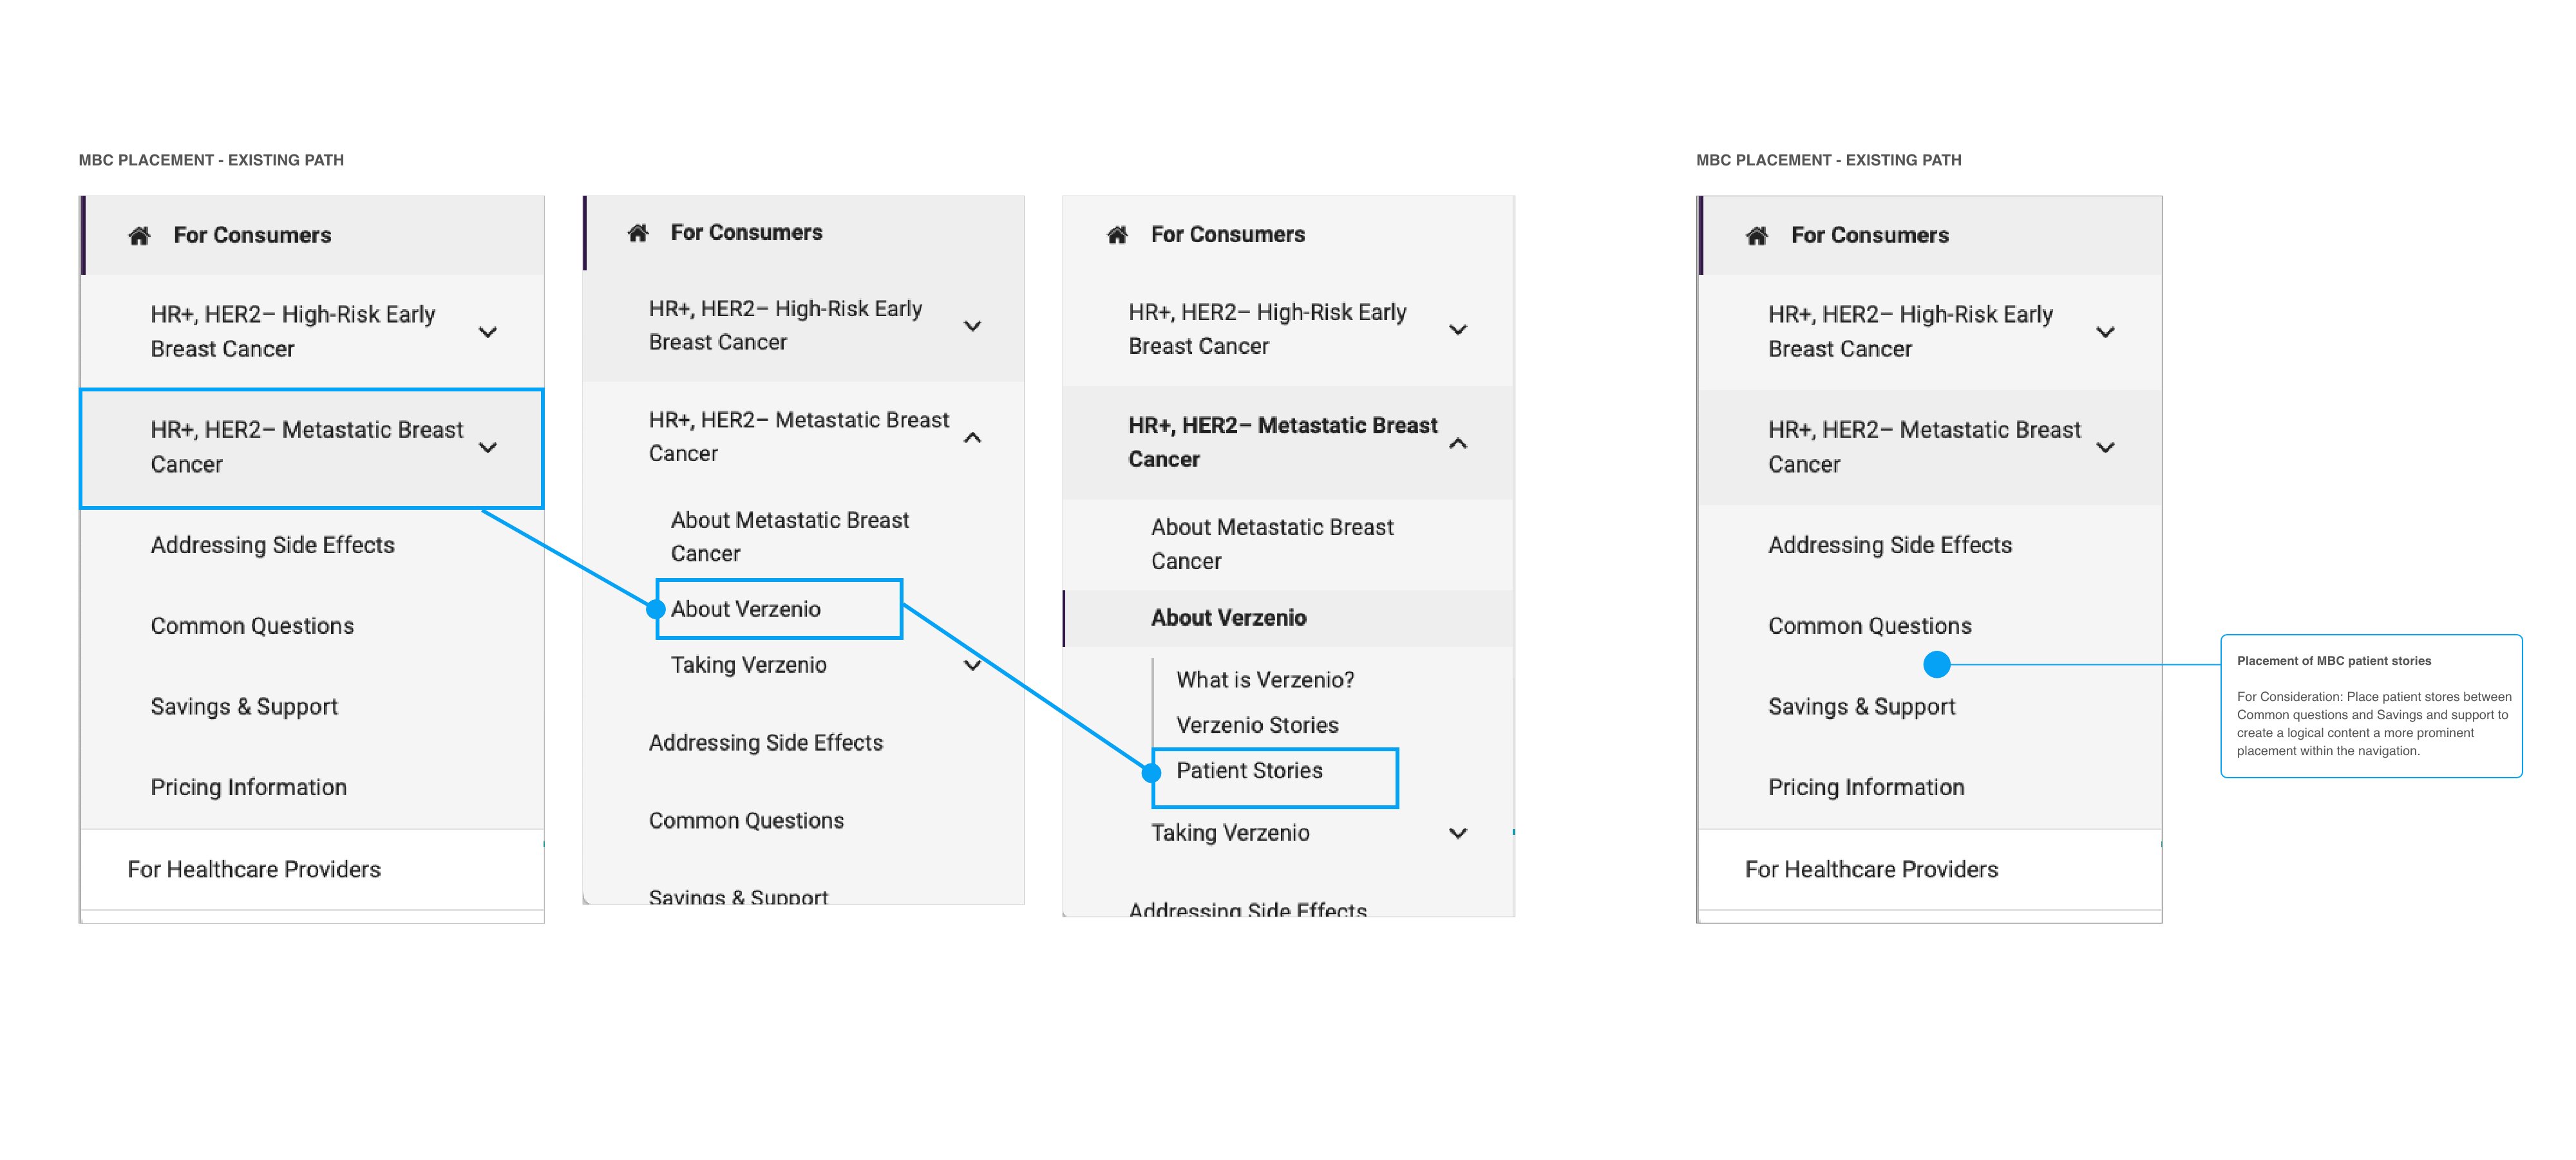Toggle the Taking Verzenio section in third panel
Viewport: 2576px width, 1160px height.
pyautogui.click(x=1459, y=832)
